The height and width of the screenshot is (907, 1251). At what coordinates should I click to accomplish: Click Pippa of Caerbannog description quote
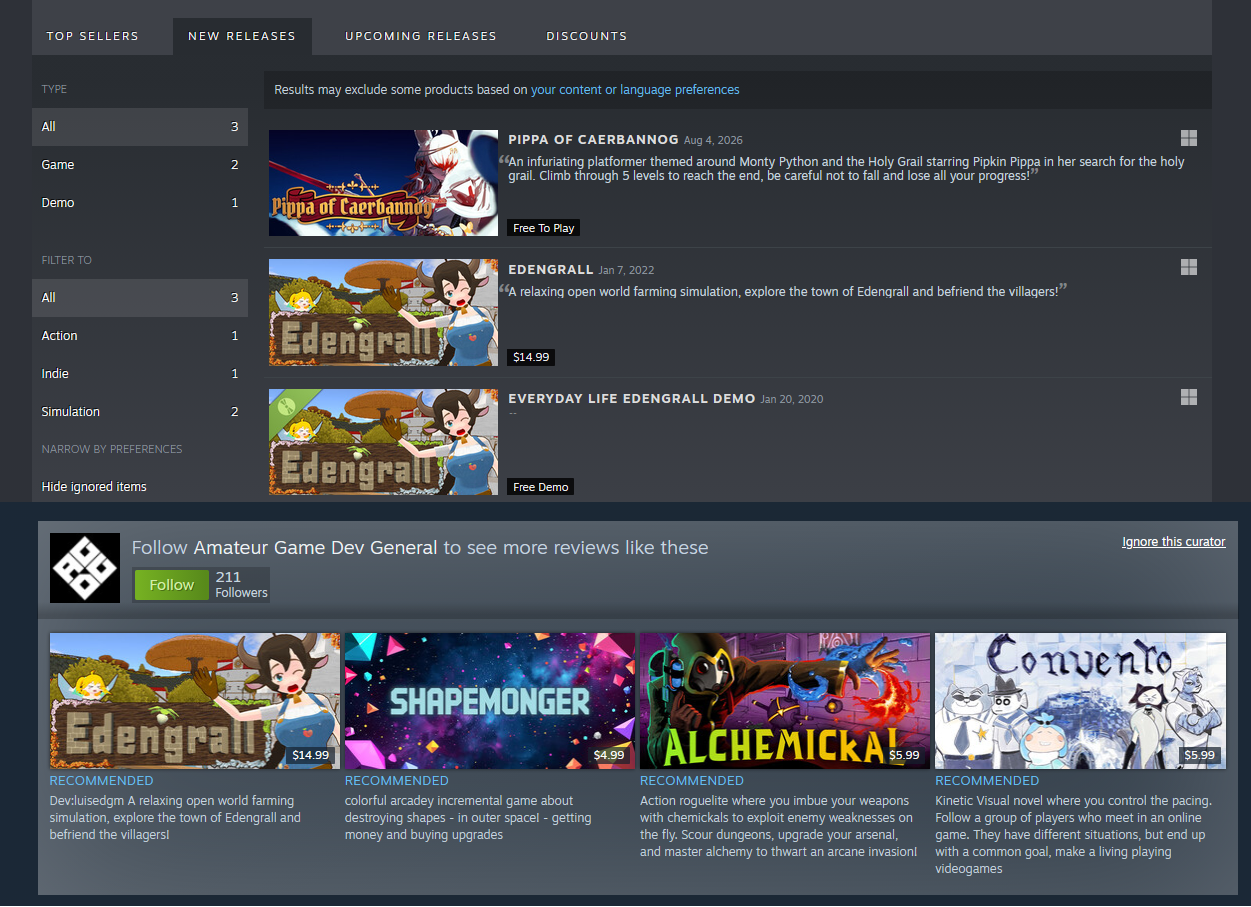pyautogui.click(x=846, y=168)
